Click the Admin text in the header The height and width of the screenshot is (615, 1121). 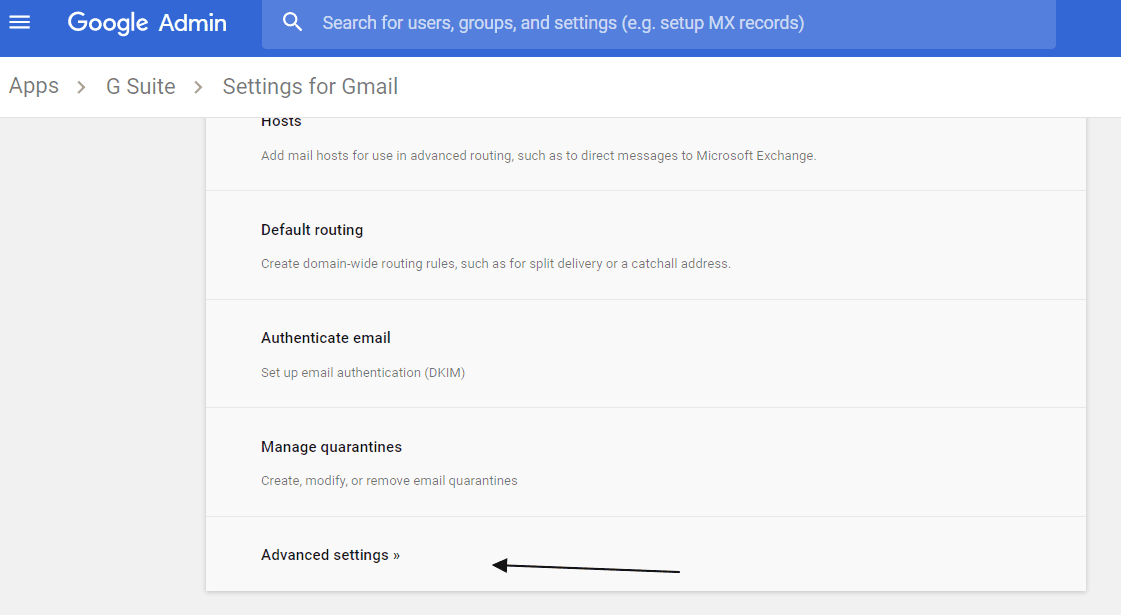[x=196, y=23]
